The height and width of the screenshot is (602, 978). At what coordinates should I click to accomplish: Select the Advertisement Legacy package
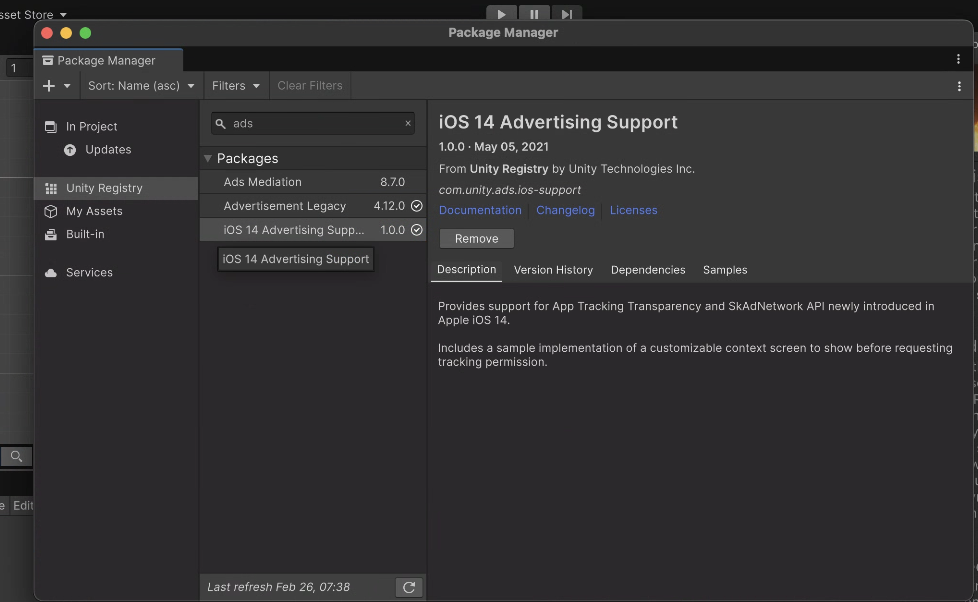point(312,206)
